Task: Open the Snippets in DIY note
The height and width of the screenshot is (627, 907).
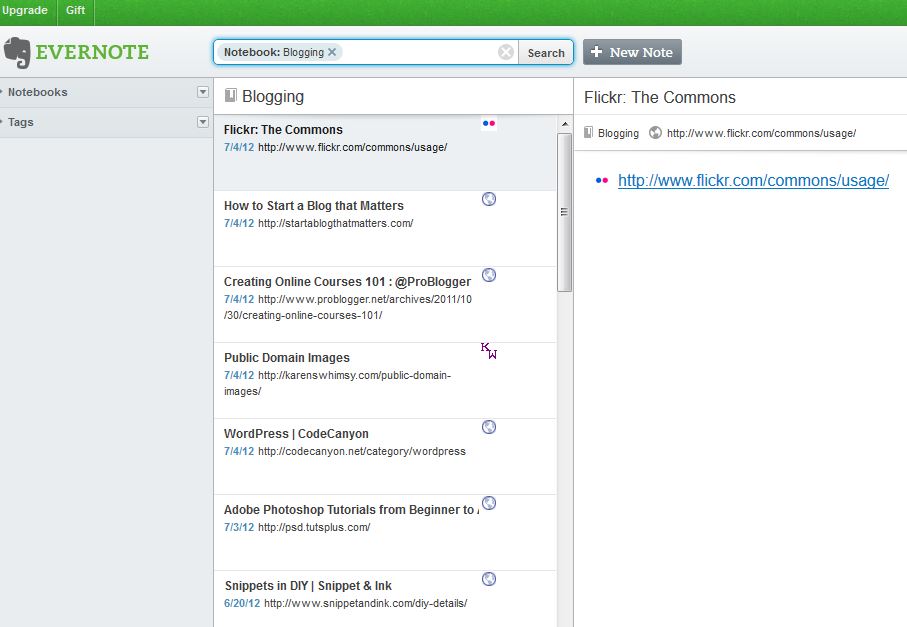Action: pyautogui.click(x=385, y=599)
